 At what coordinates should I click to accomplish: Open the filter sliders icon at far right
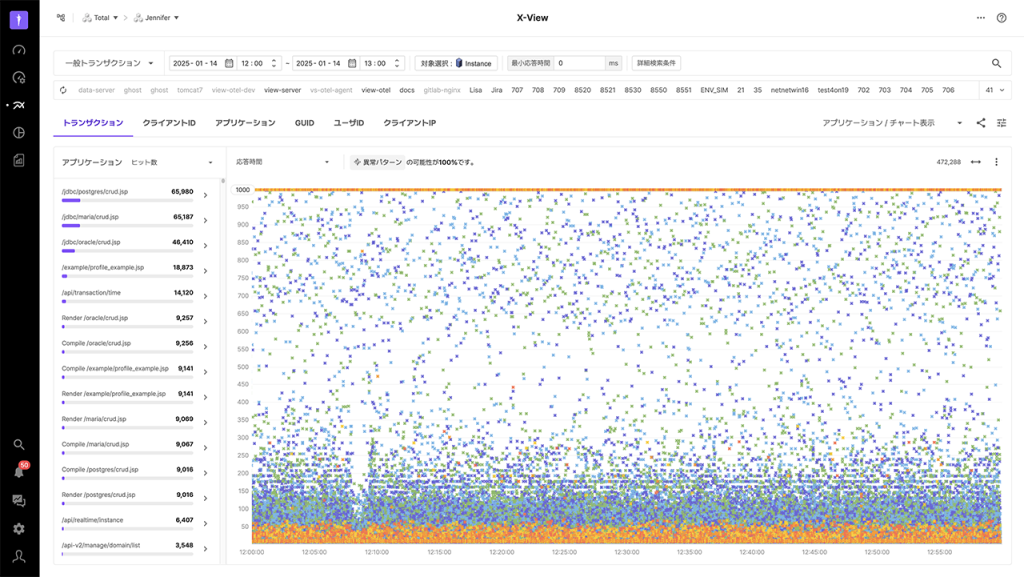coord(1000,123)
